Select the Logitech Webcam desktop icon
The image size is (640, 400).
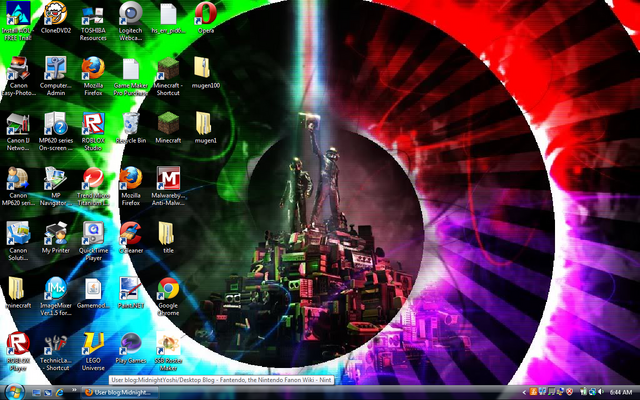(x=131, y=21)
